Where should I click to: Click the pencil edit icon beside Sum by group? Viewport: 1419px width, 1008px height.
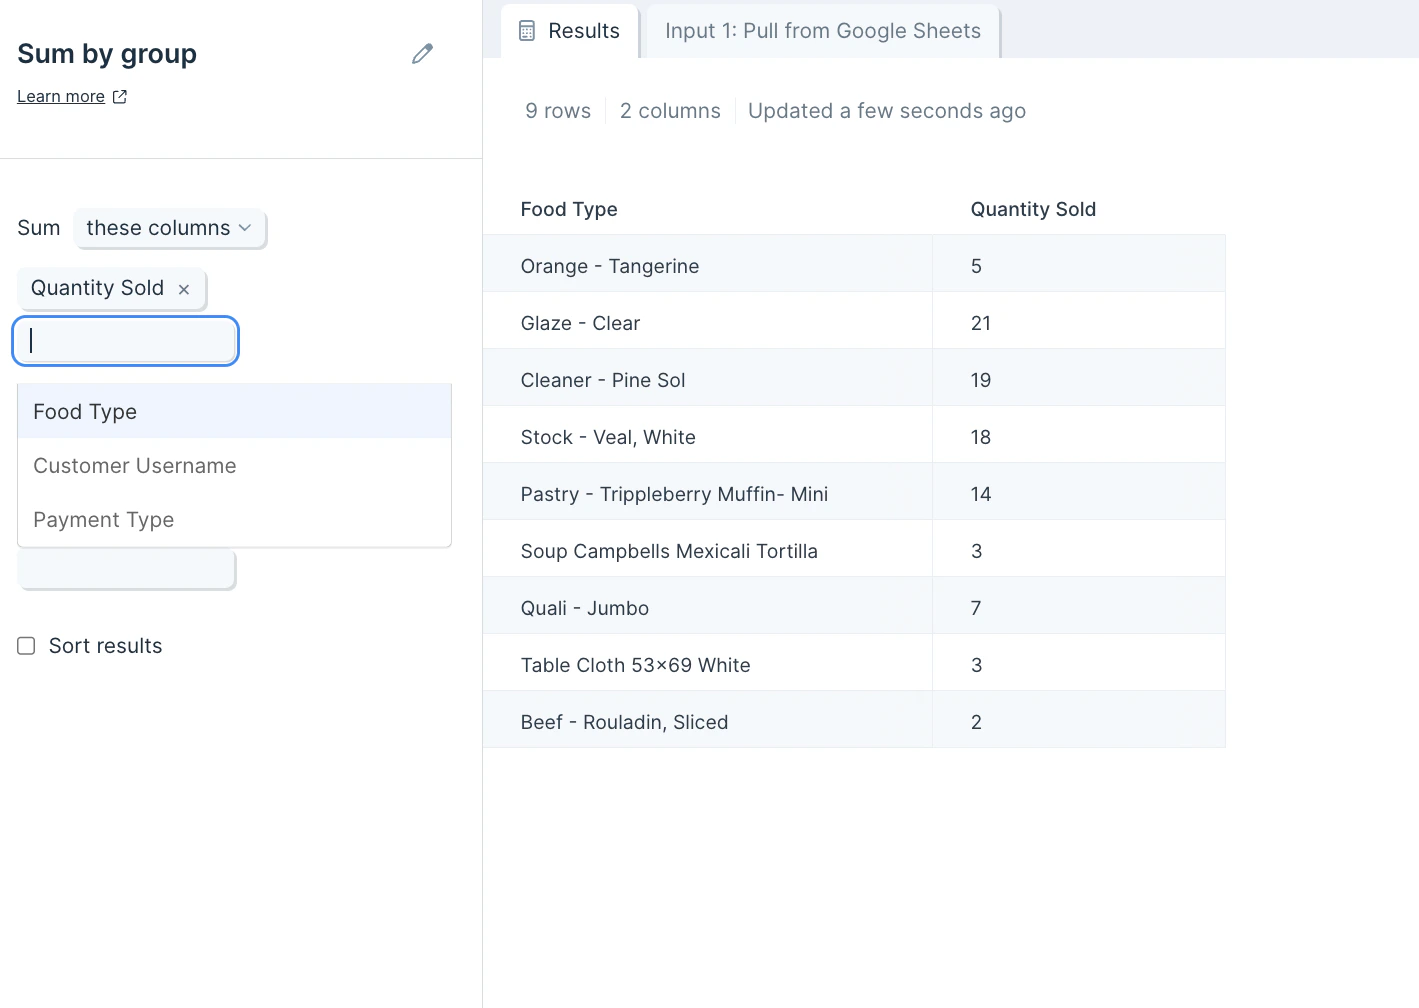coord(422,54)
